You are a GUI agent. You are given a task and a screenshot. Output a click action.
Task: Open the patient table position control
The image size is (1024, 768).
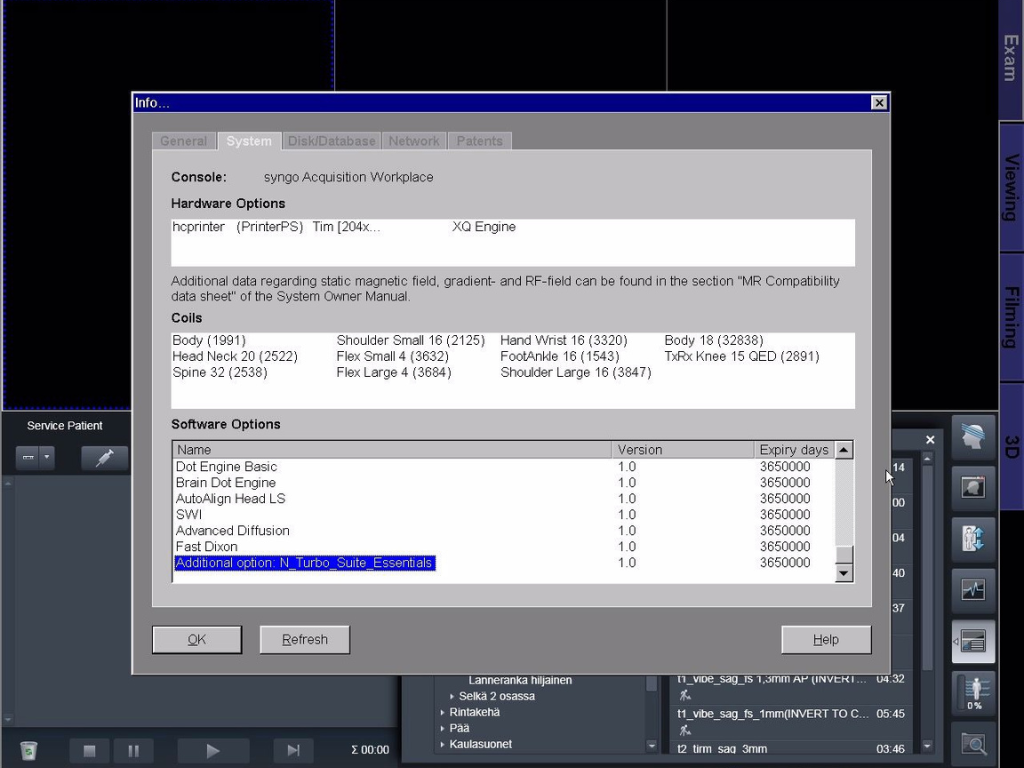coord(973,539)
